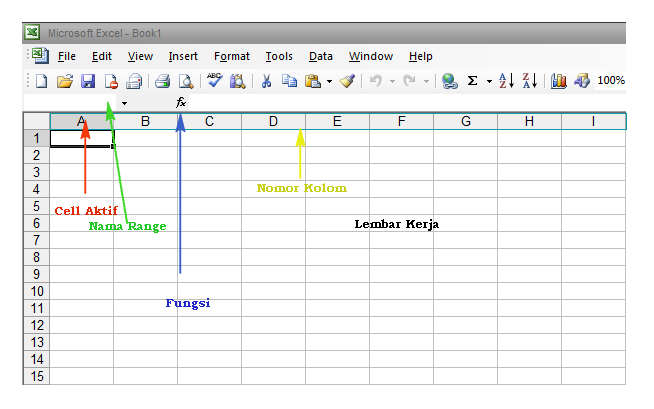Click the Excel workbook icon beside File
This screenshot has height=409, width=654.
coord(40,56)
